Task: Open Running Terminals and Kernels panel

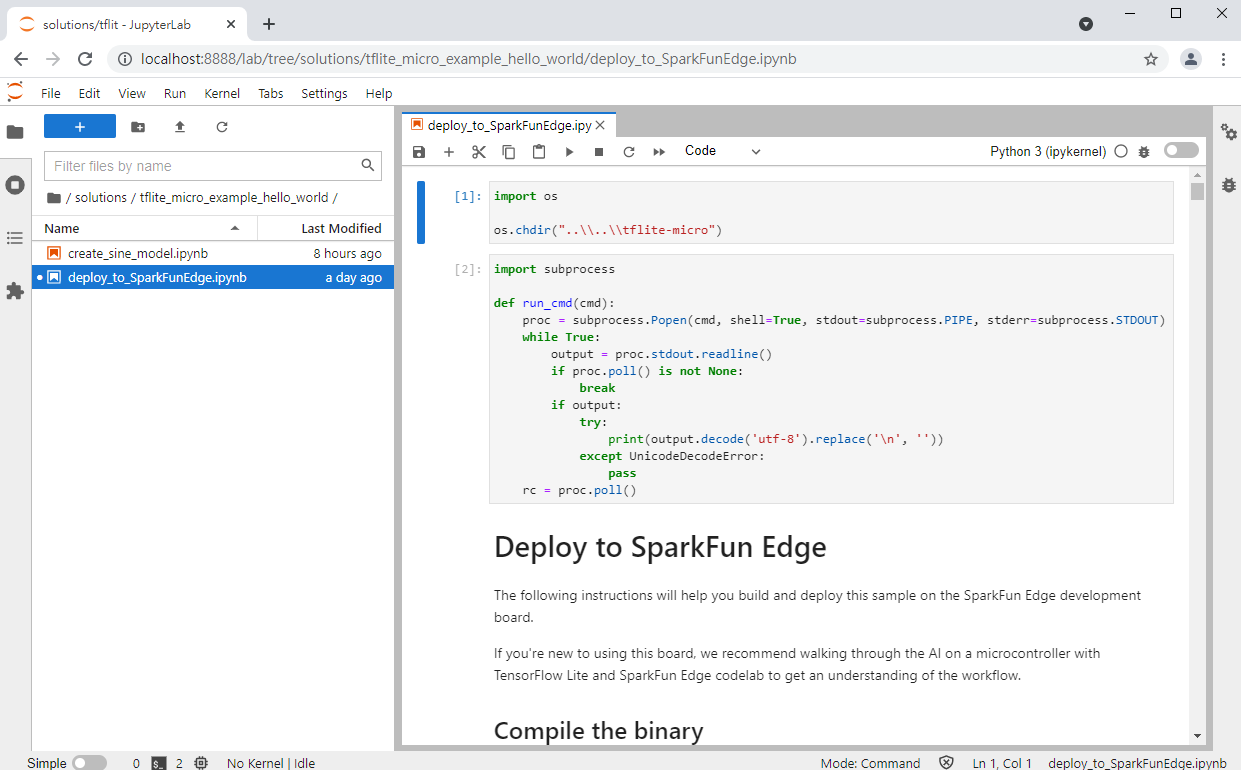Action: pos(15,185)
